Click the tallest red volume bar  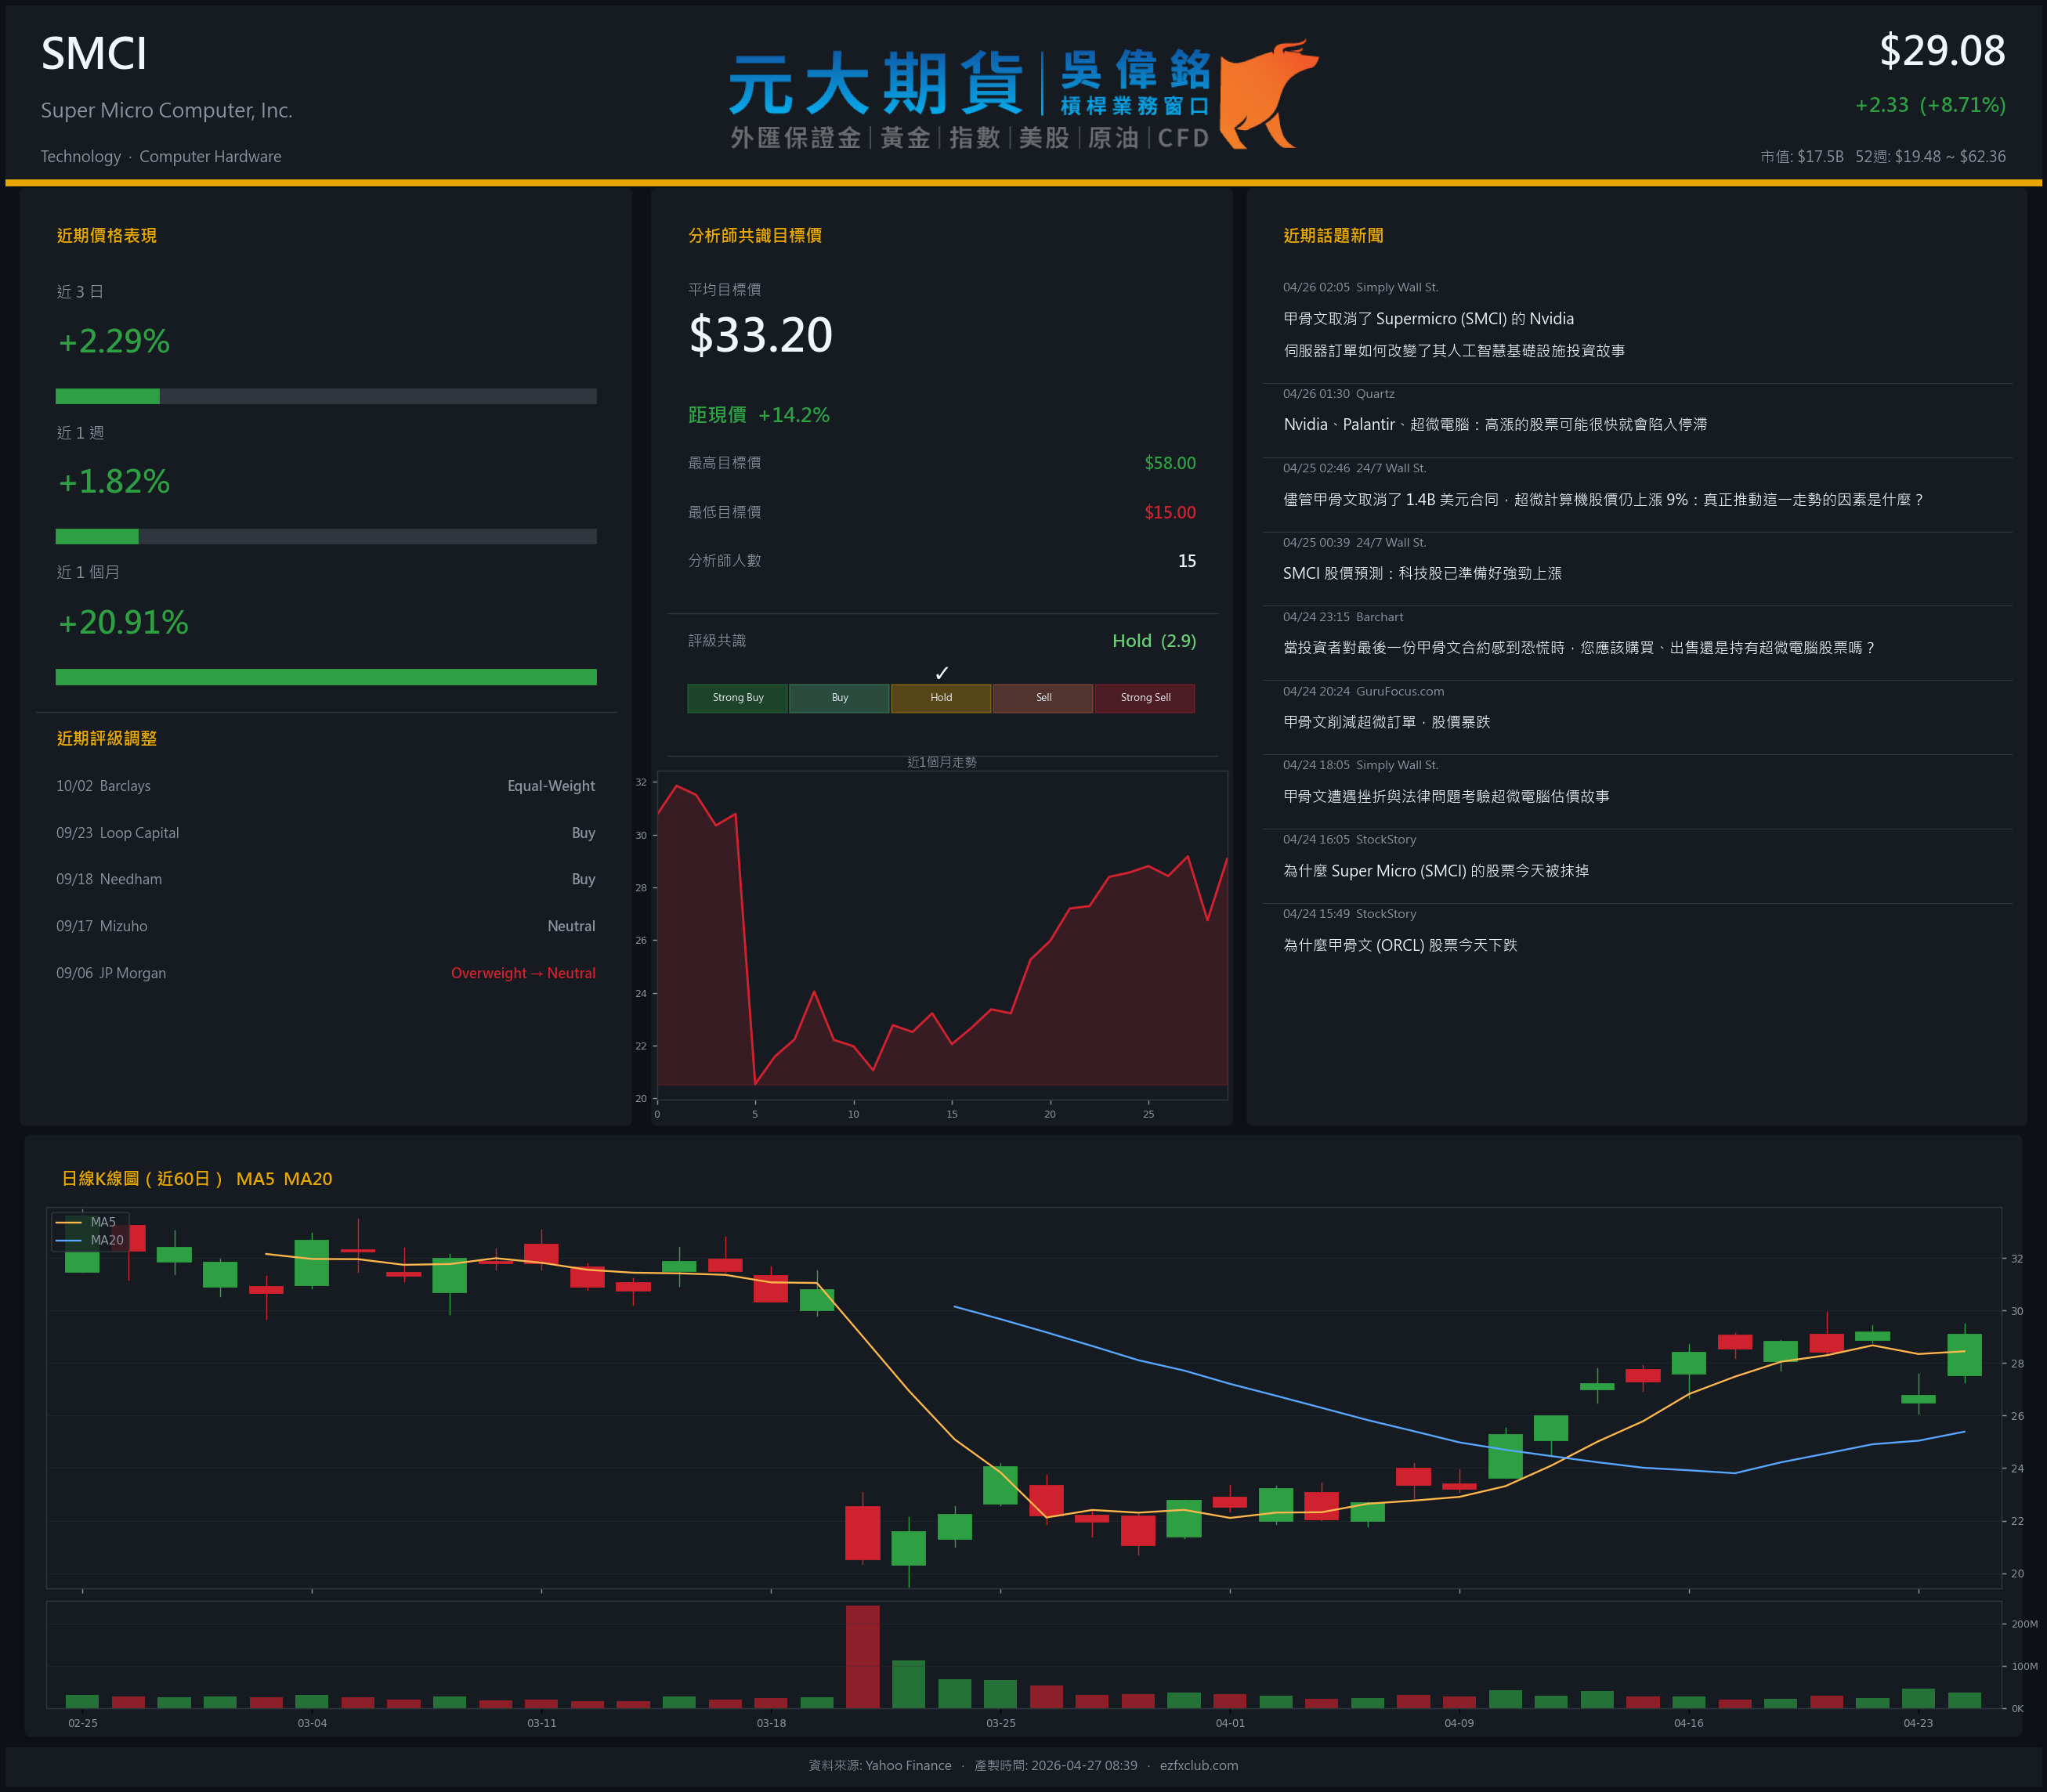pos(863,1656)
